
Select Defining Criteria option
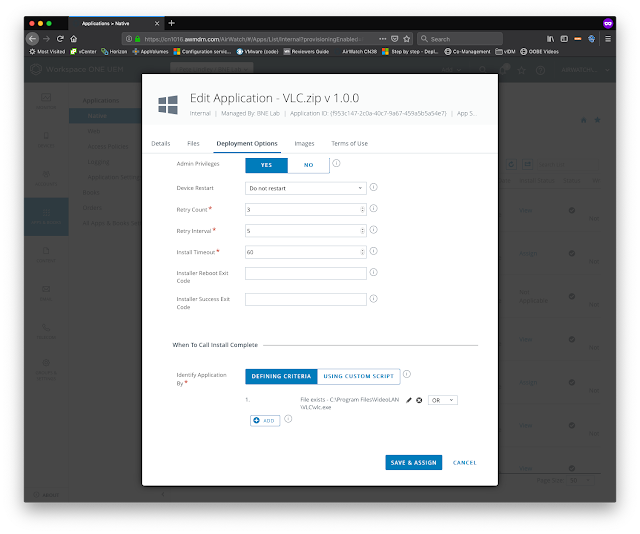click(281, 376)
